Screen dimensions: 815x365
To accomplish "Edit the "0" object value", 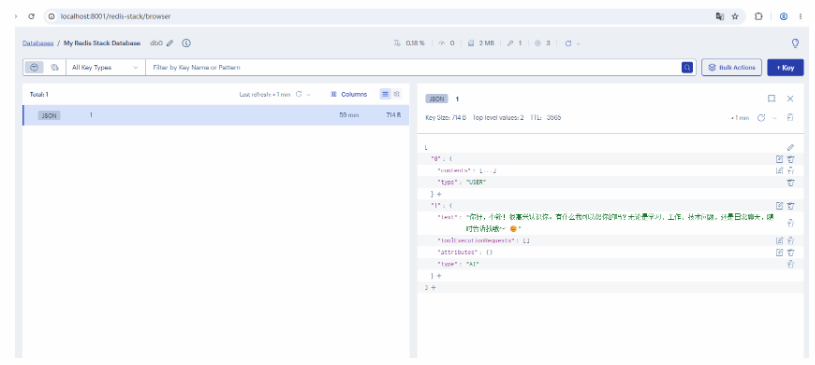I will tap(779, 159).
